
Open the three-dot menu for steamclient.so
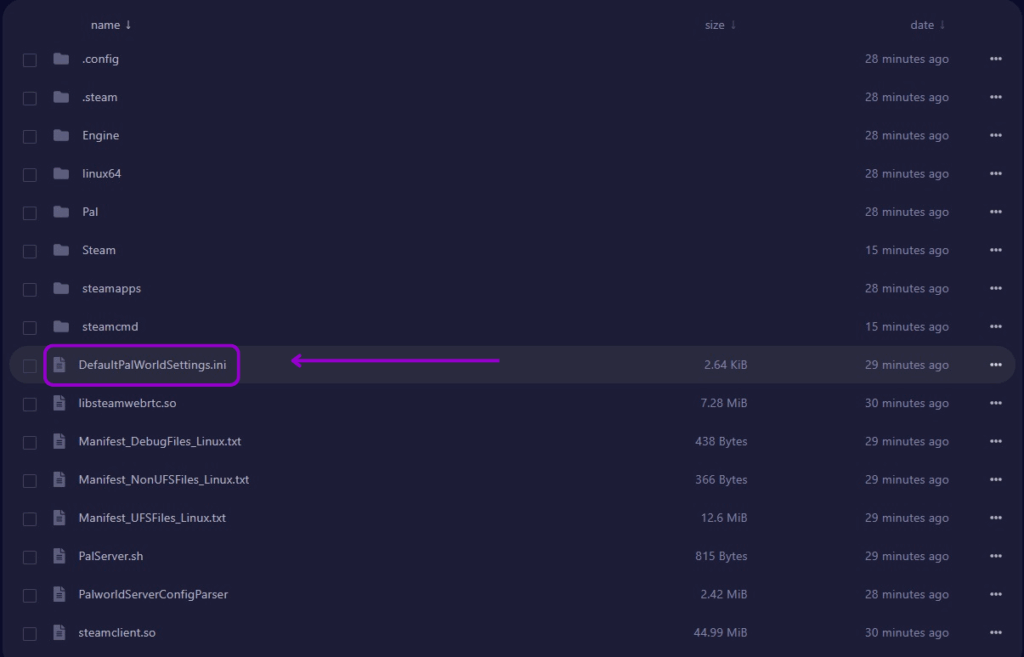click(996, 633)
